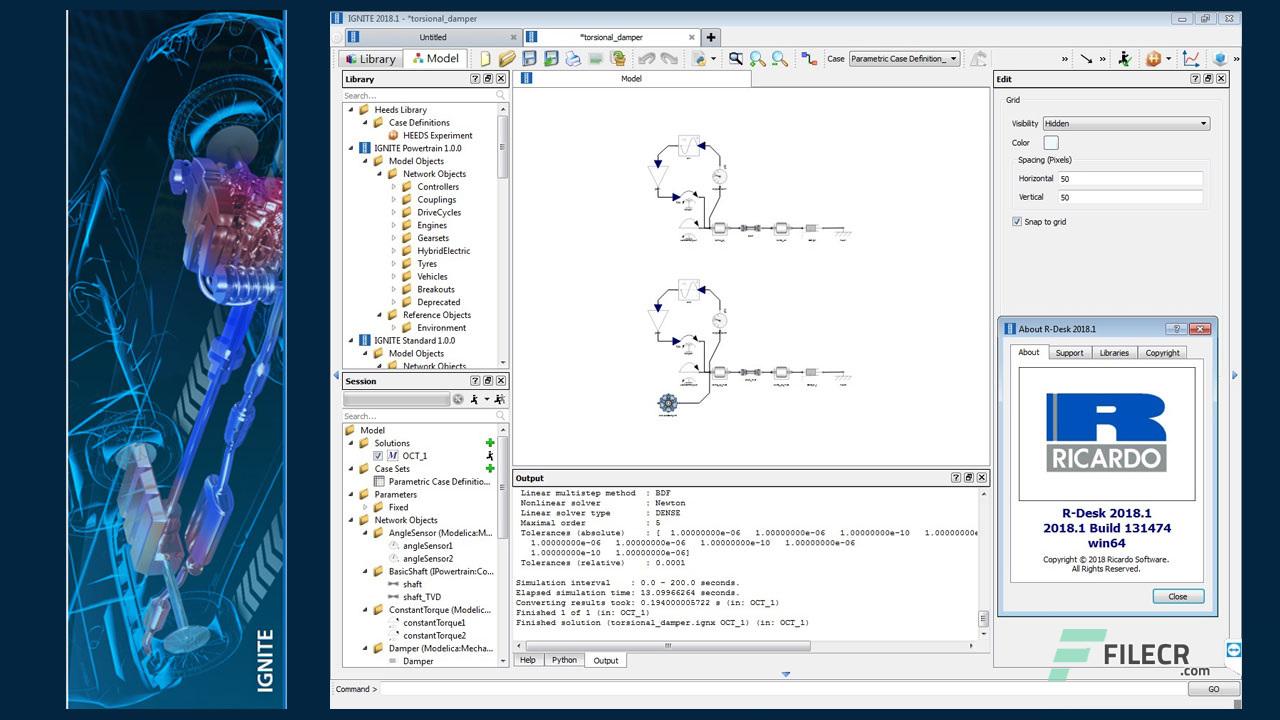1280x720 pixels.
Task: Open the run options dropdown arrow in Session
Action: click(486, 399)
